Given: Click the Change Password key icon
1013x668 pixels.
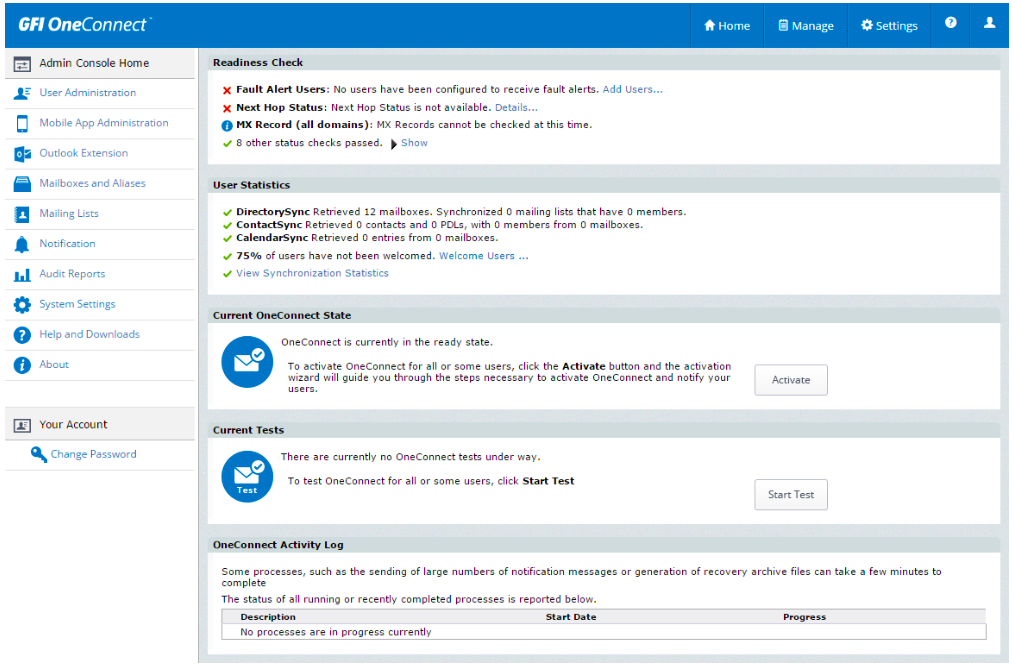Looking at the screenshot, I should click(39, 455).
